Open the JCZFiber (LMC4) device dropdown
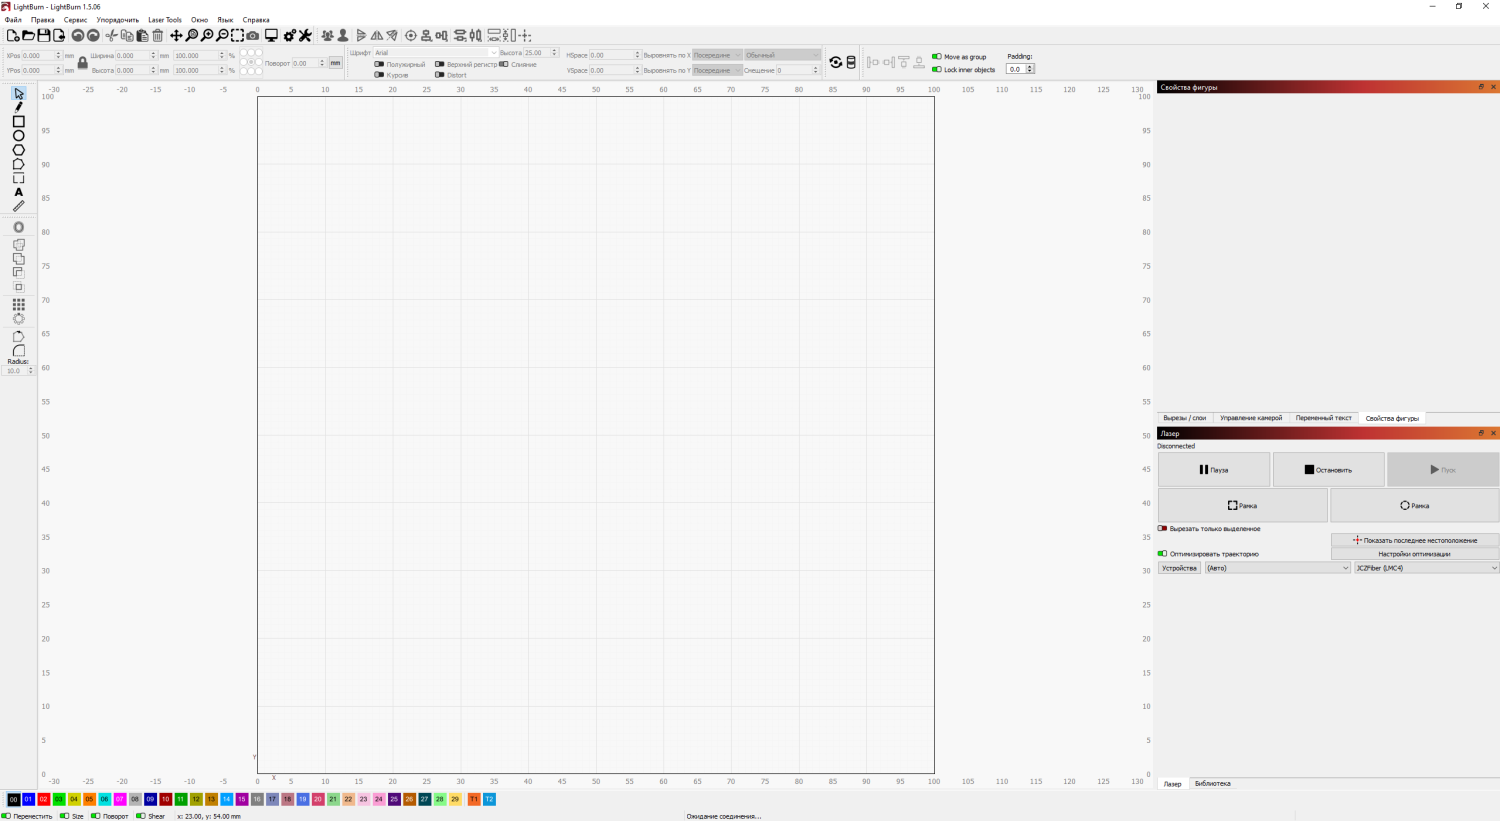Screen dimensions: 1500x821 click(1425, 568)
